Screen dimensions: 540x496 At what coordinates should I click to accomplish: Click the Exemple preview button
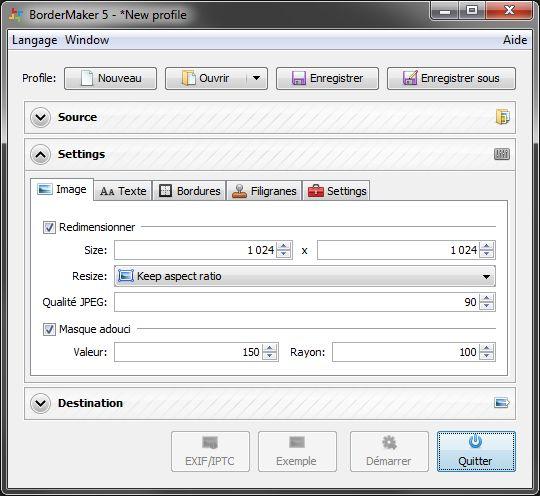297,451
